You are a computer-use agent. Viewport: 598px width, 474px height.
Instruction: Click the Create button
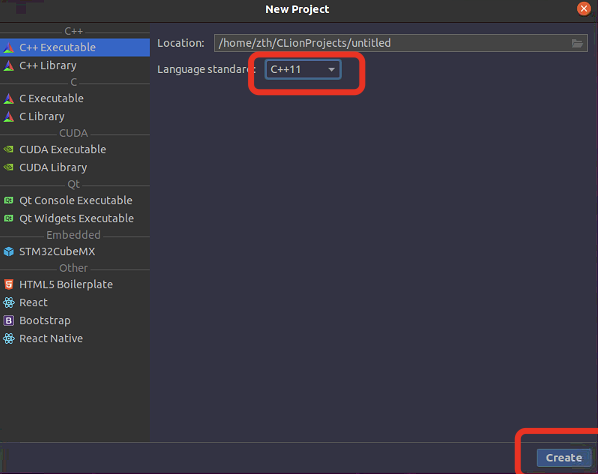(564, 458)
